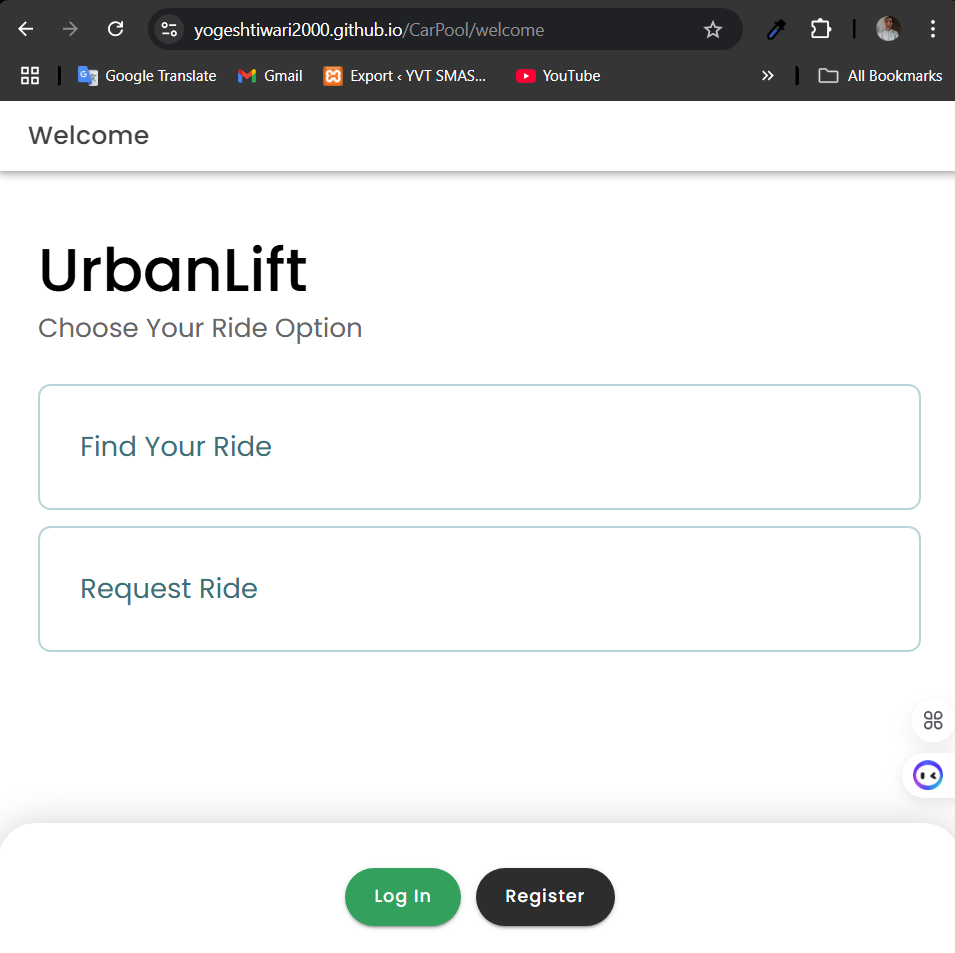Screen dimensions: 955x953
Task: Open the apps grid in bookmarks bar
Action: pos(30,76)
